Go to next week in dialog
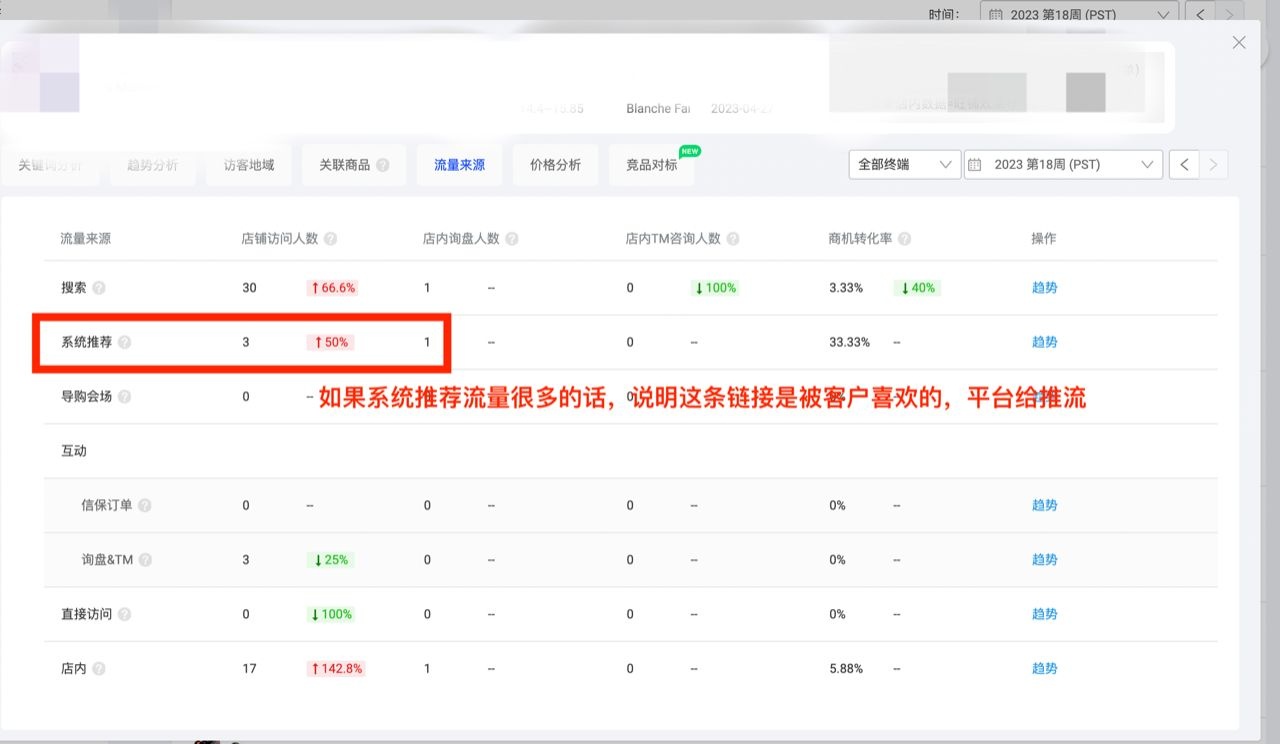The width and height of the screenshot is (1280, 744). click(1214, 165)
